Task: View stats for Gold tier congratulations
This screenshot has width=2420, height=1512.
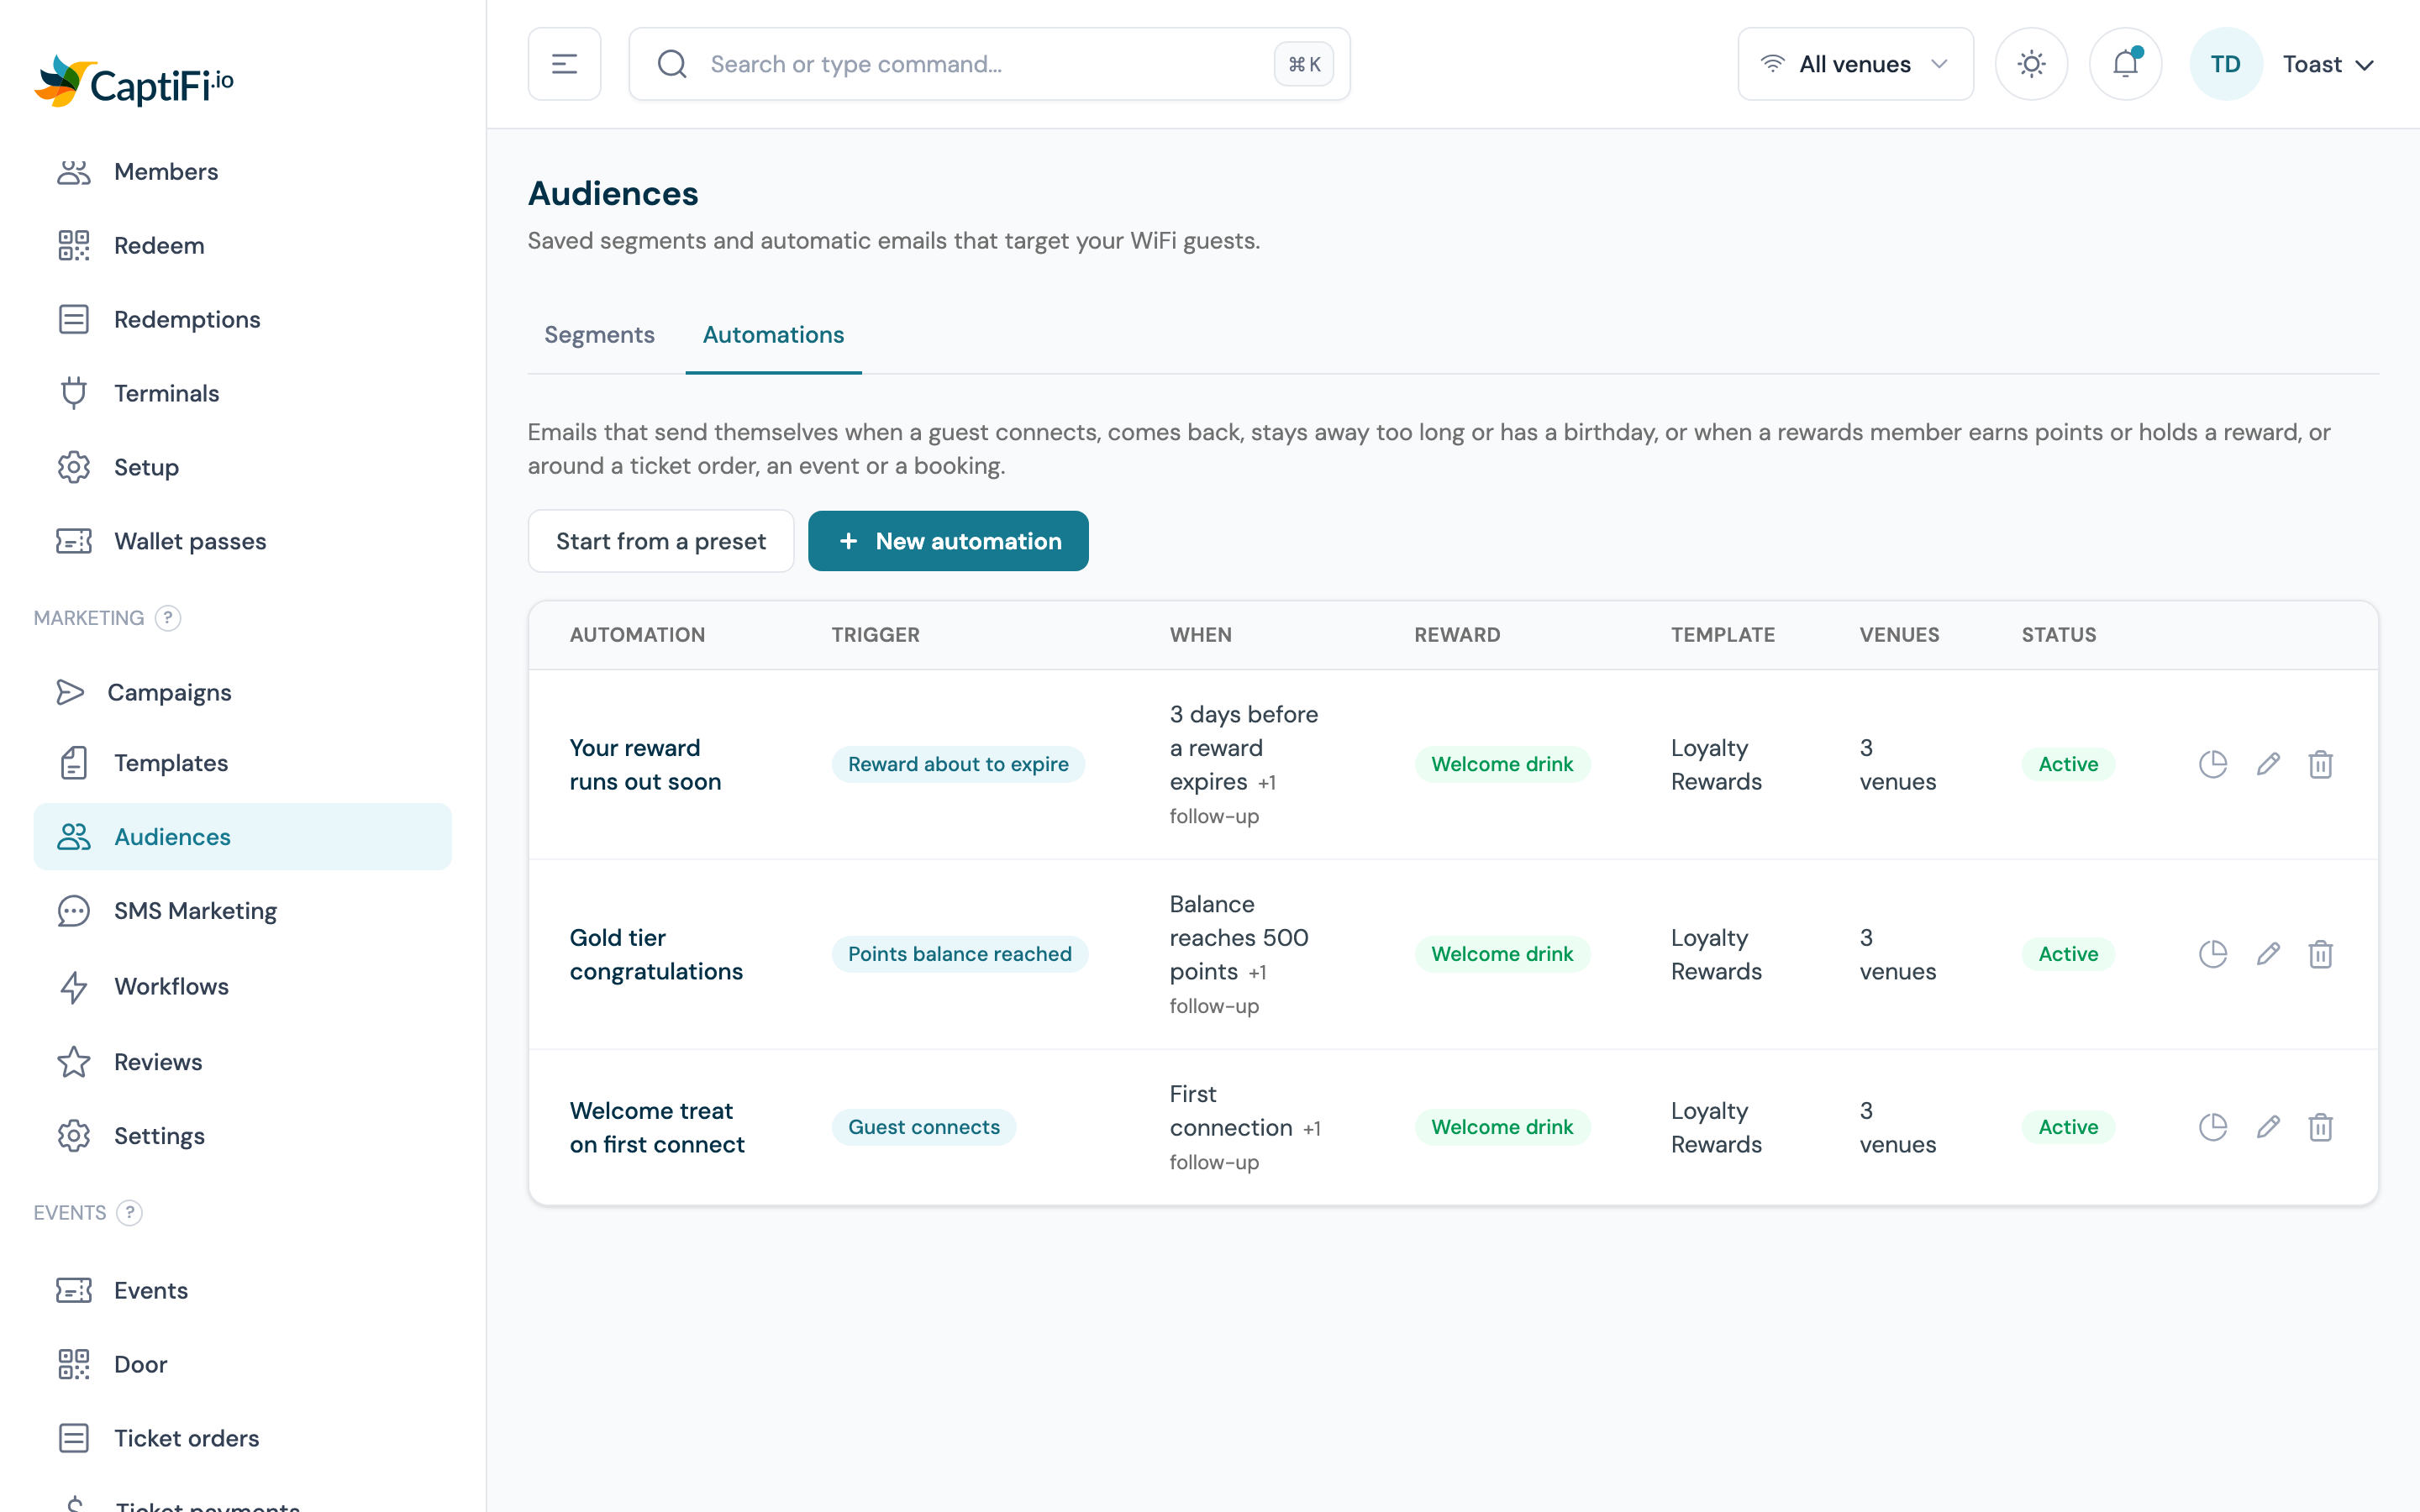Action: [2212, 954]
